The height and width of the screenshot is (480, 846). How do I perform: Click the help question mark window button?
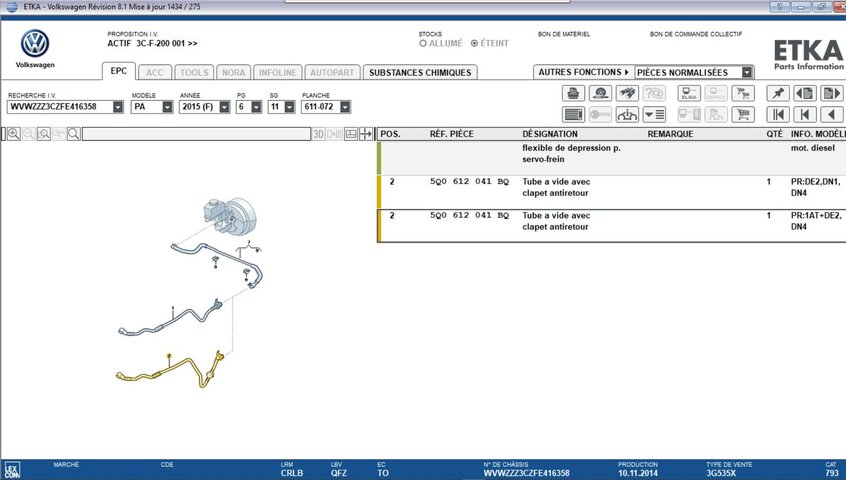pyautogui.click(x=780, y=7)
